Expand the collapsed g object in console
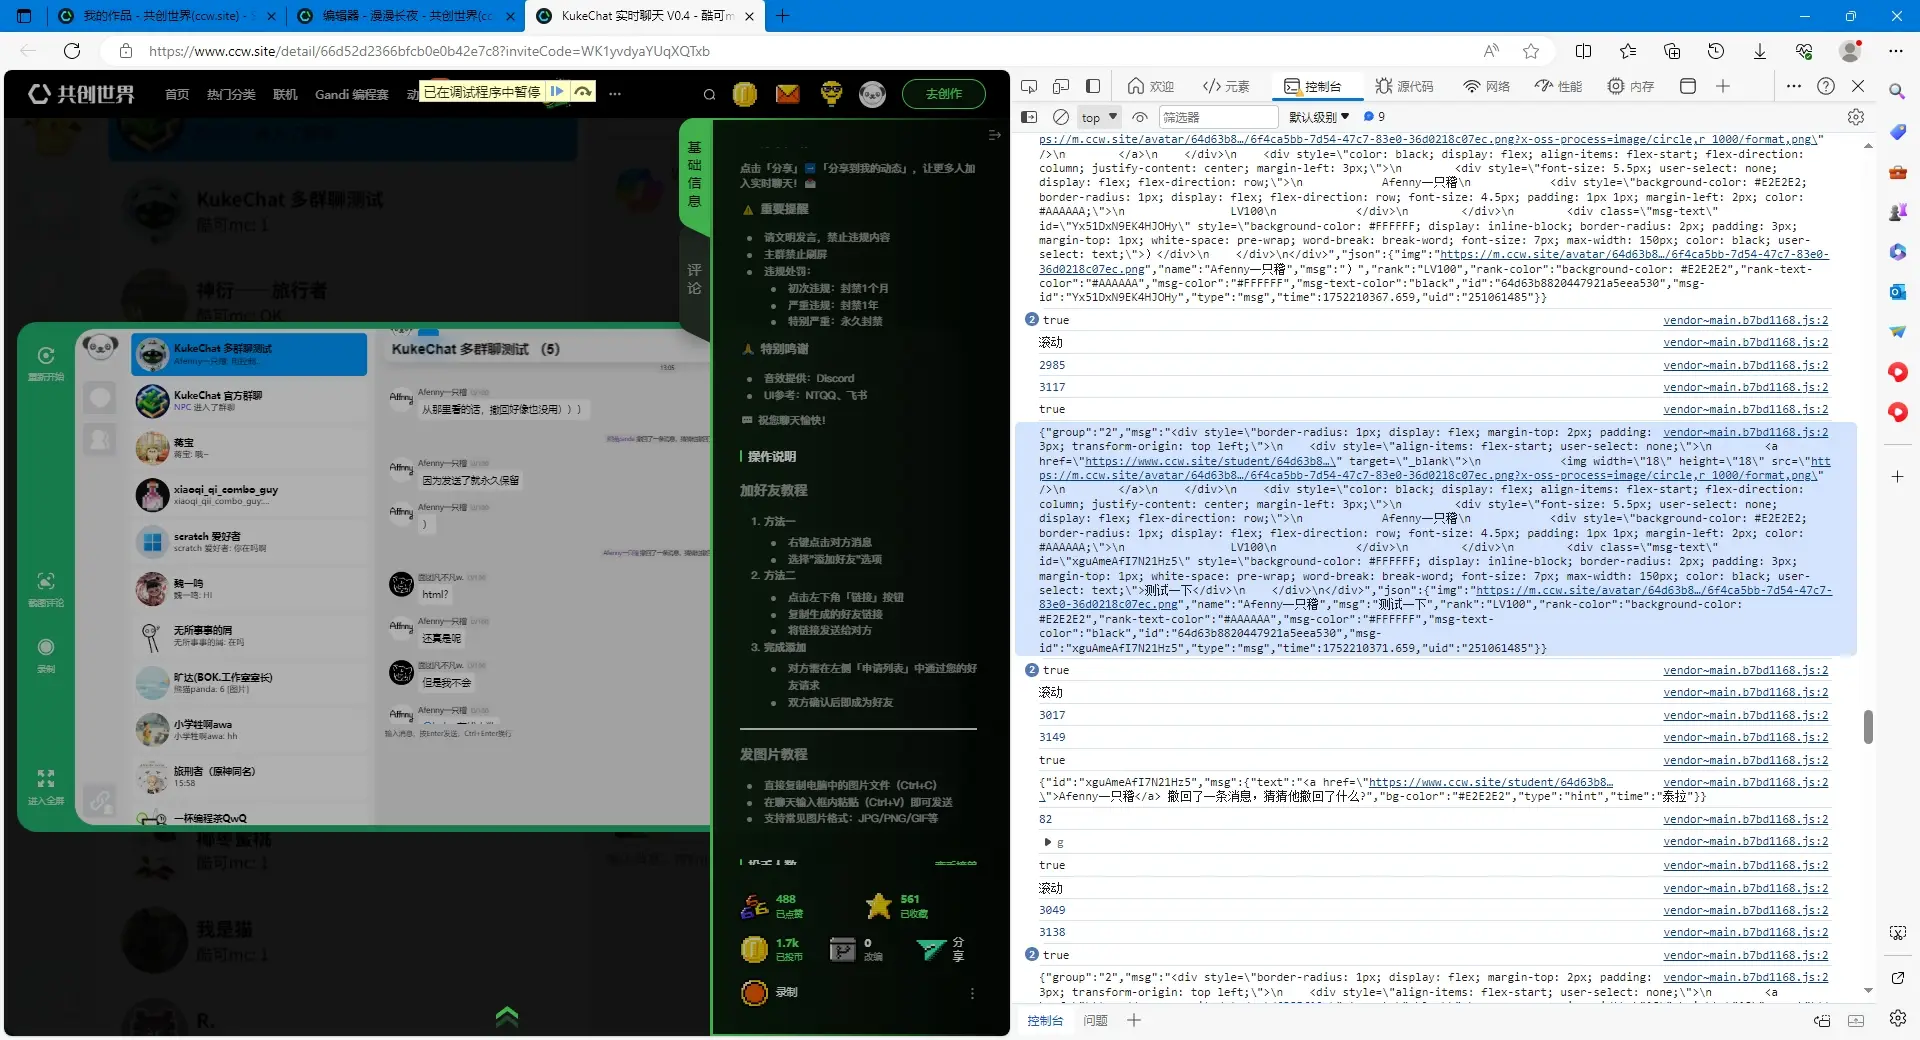Viewport: 1920px width, 1040px height. (1047, 842)
